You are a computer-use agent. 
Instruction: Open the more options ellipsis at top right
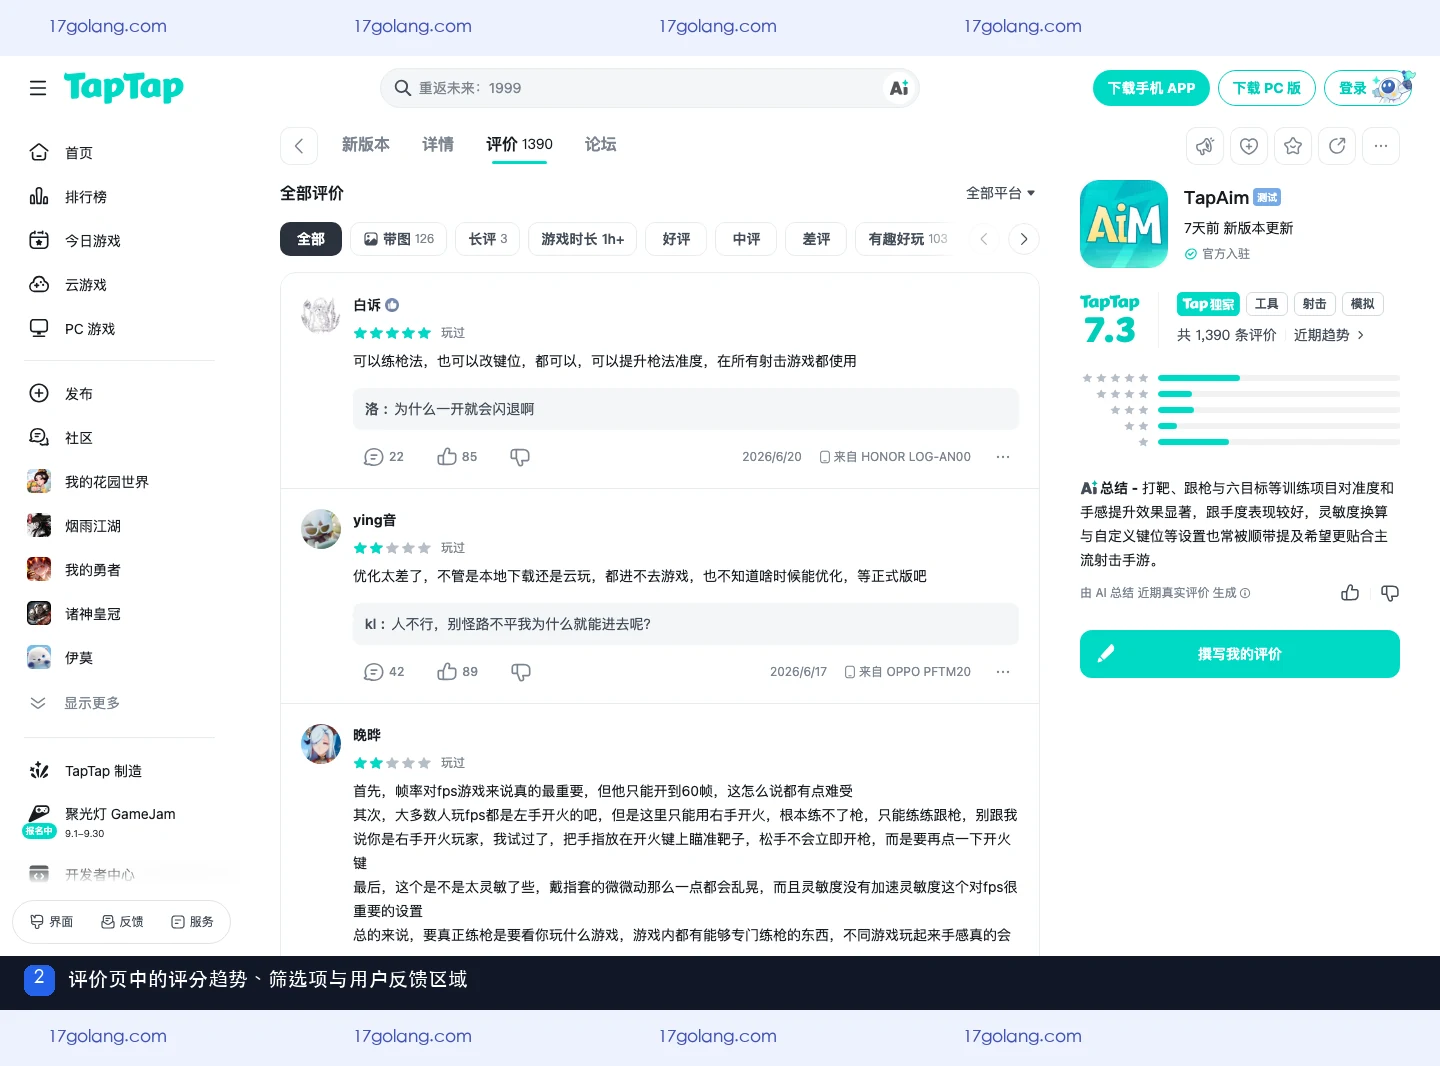pos(1381,146)
